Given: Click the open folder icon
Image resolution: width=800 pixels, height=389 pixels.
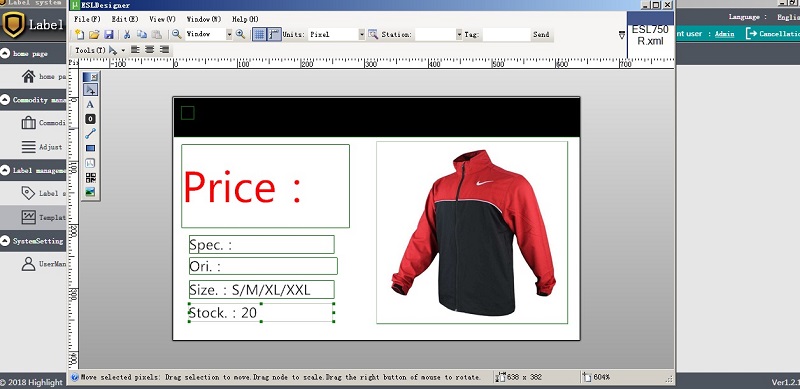Looking at the screenshot, I should [94, 35].
